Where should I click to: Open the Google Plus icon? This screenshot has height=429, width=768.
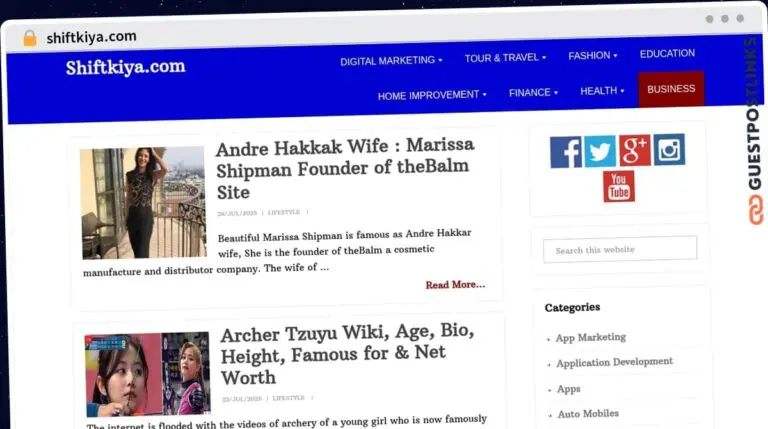click(634, 151)
